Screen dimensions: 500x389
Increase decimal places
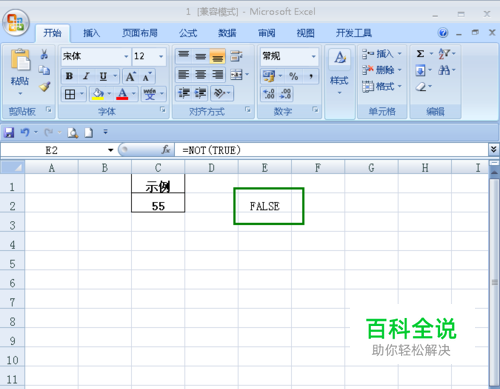[269, 94]
